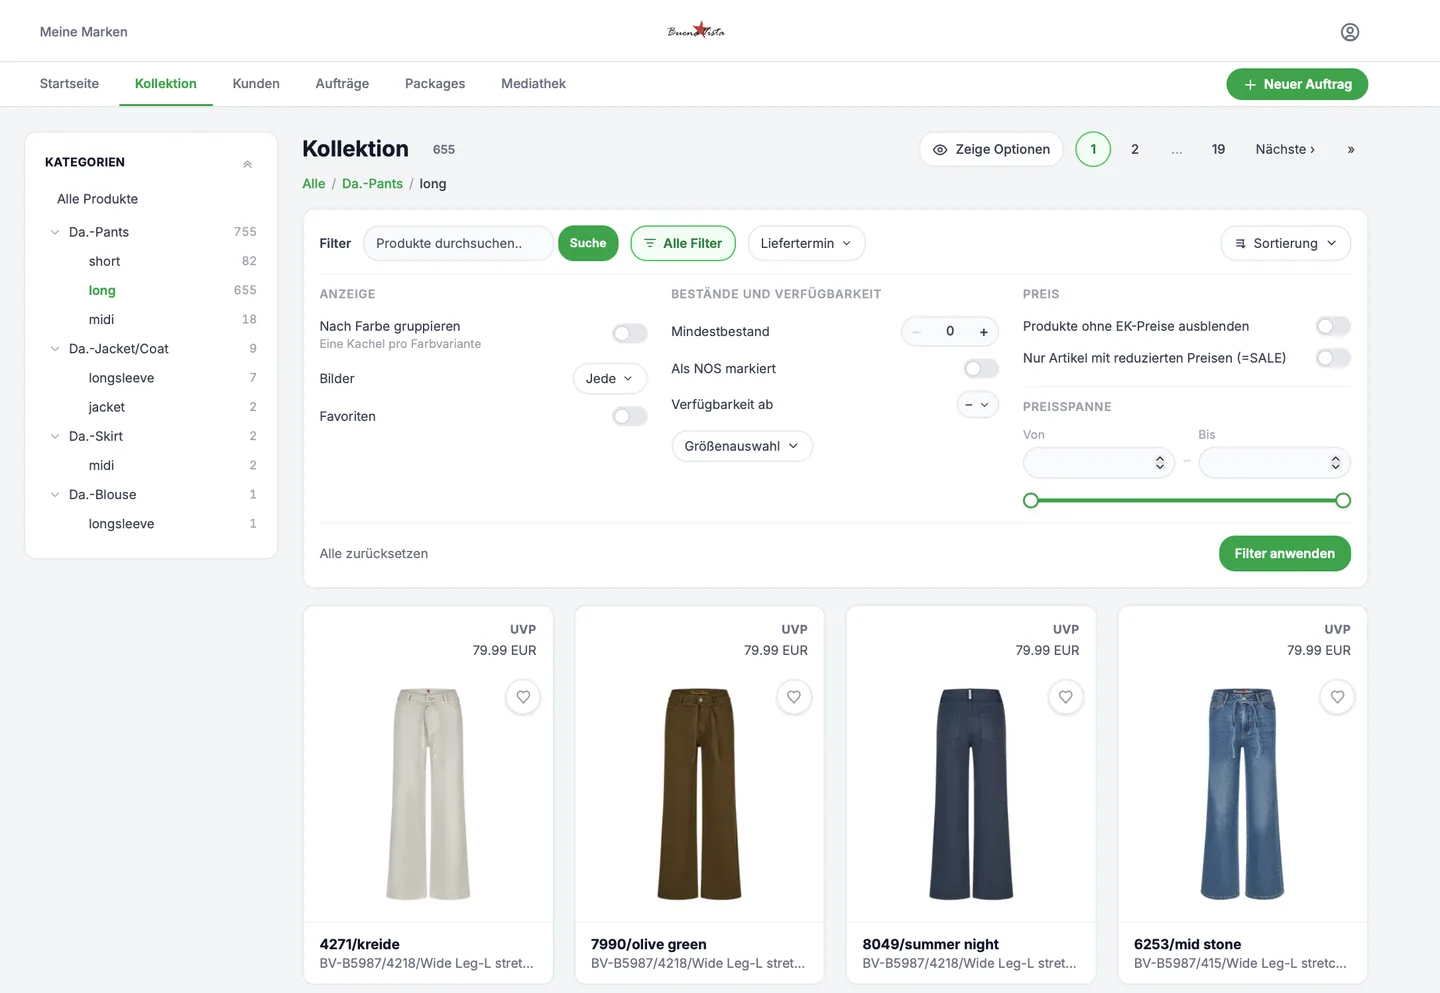Open the Sortierung dropdown
The width and height of the screenshot is (1440, 993).
tap(1286, 243)
